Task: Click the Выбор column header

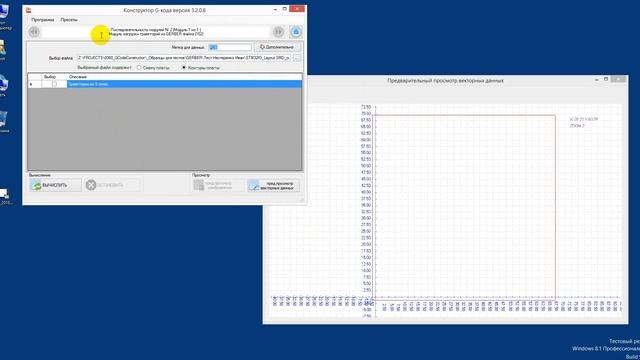Action: [x=54, y=77]
